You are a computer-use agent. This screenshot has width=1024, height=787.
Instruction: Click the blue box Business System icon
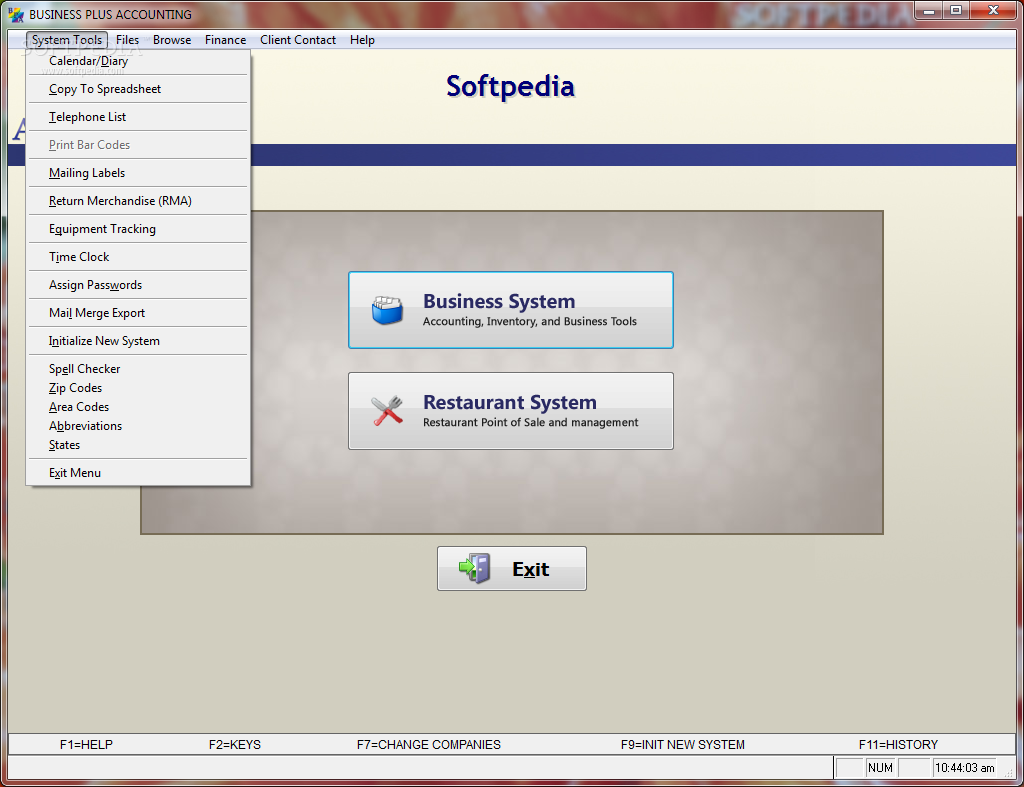coord(387,310)
